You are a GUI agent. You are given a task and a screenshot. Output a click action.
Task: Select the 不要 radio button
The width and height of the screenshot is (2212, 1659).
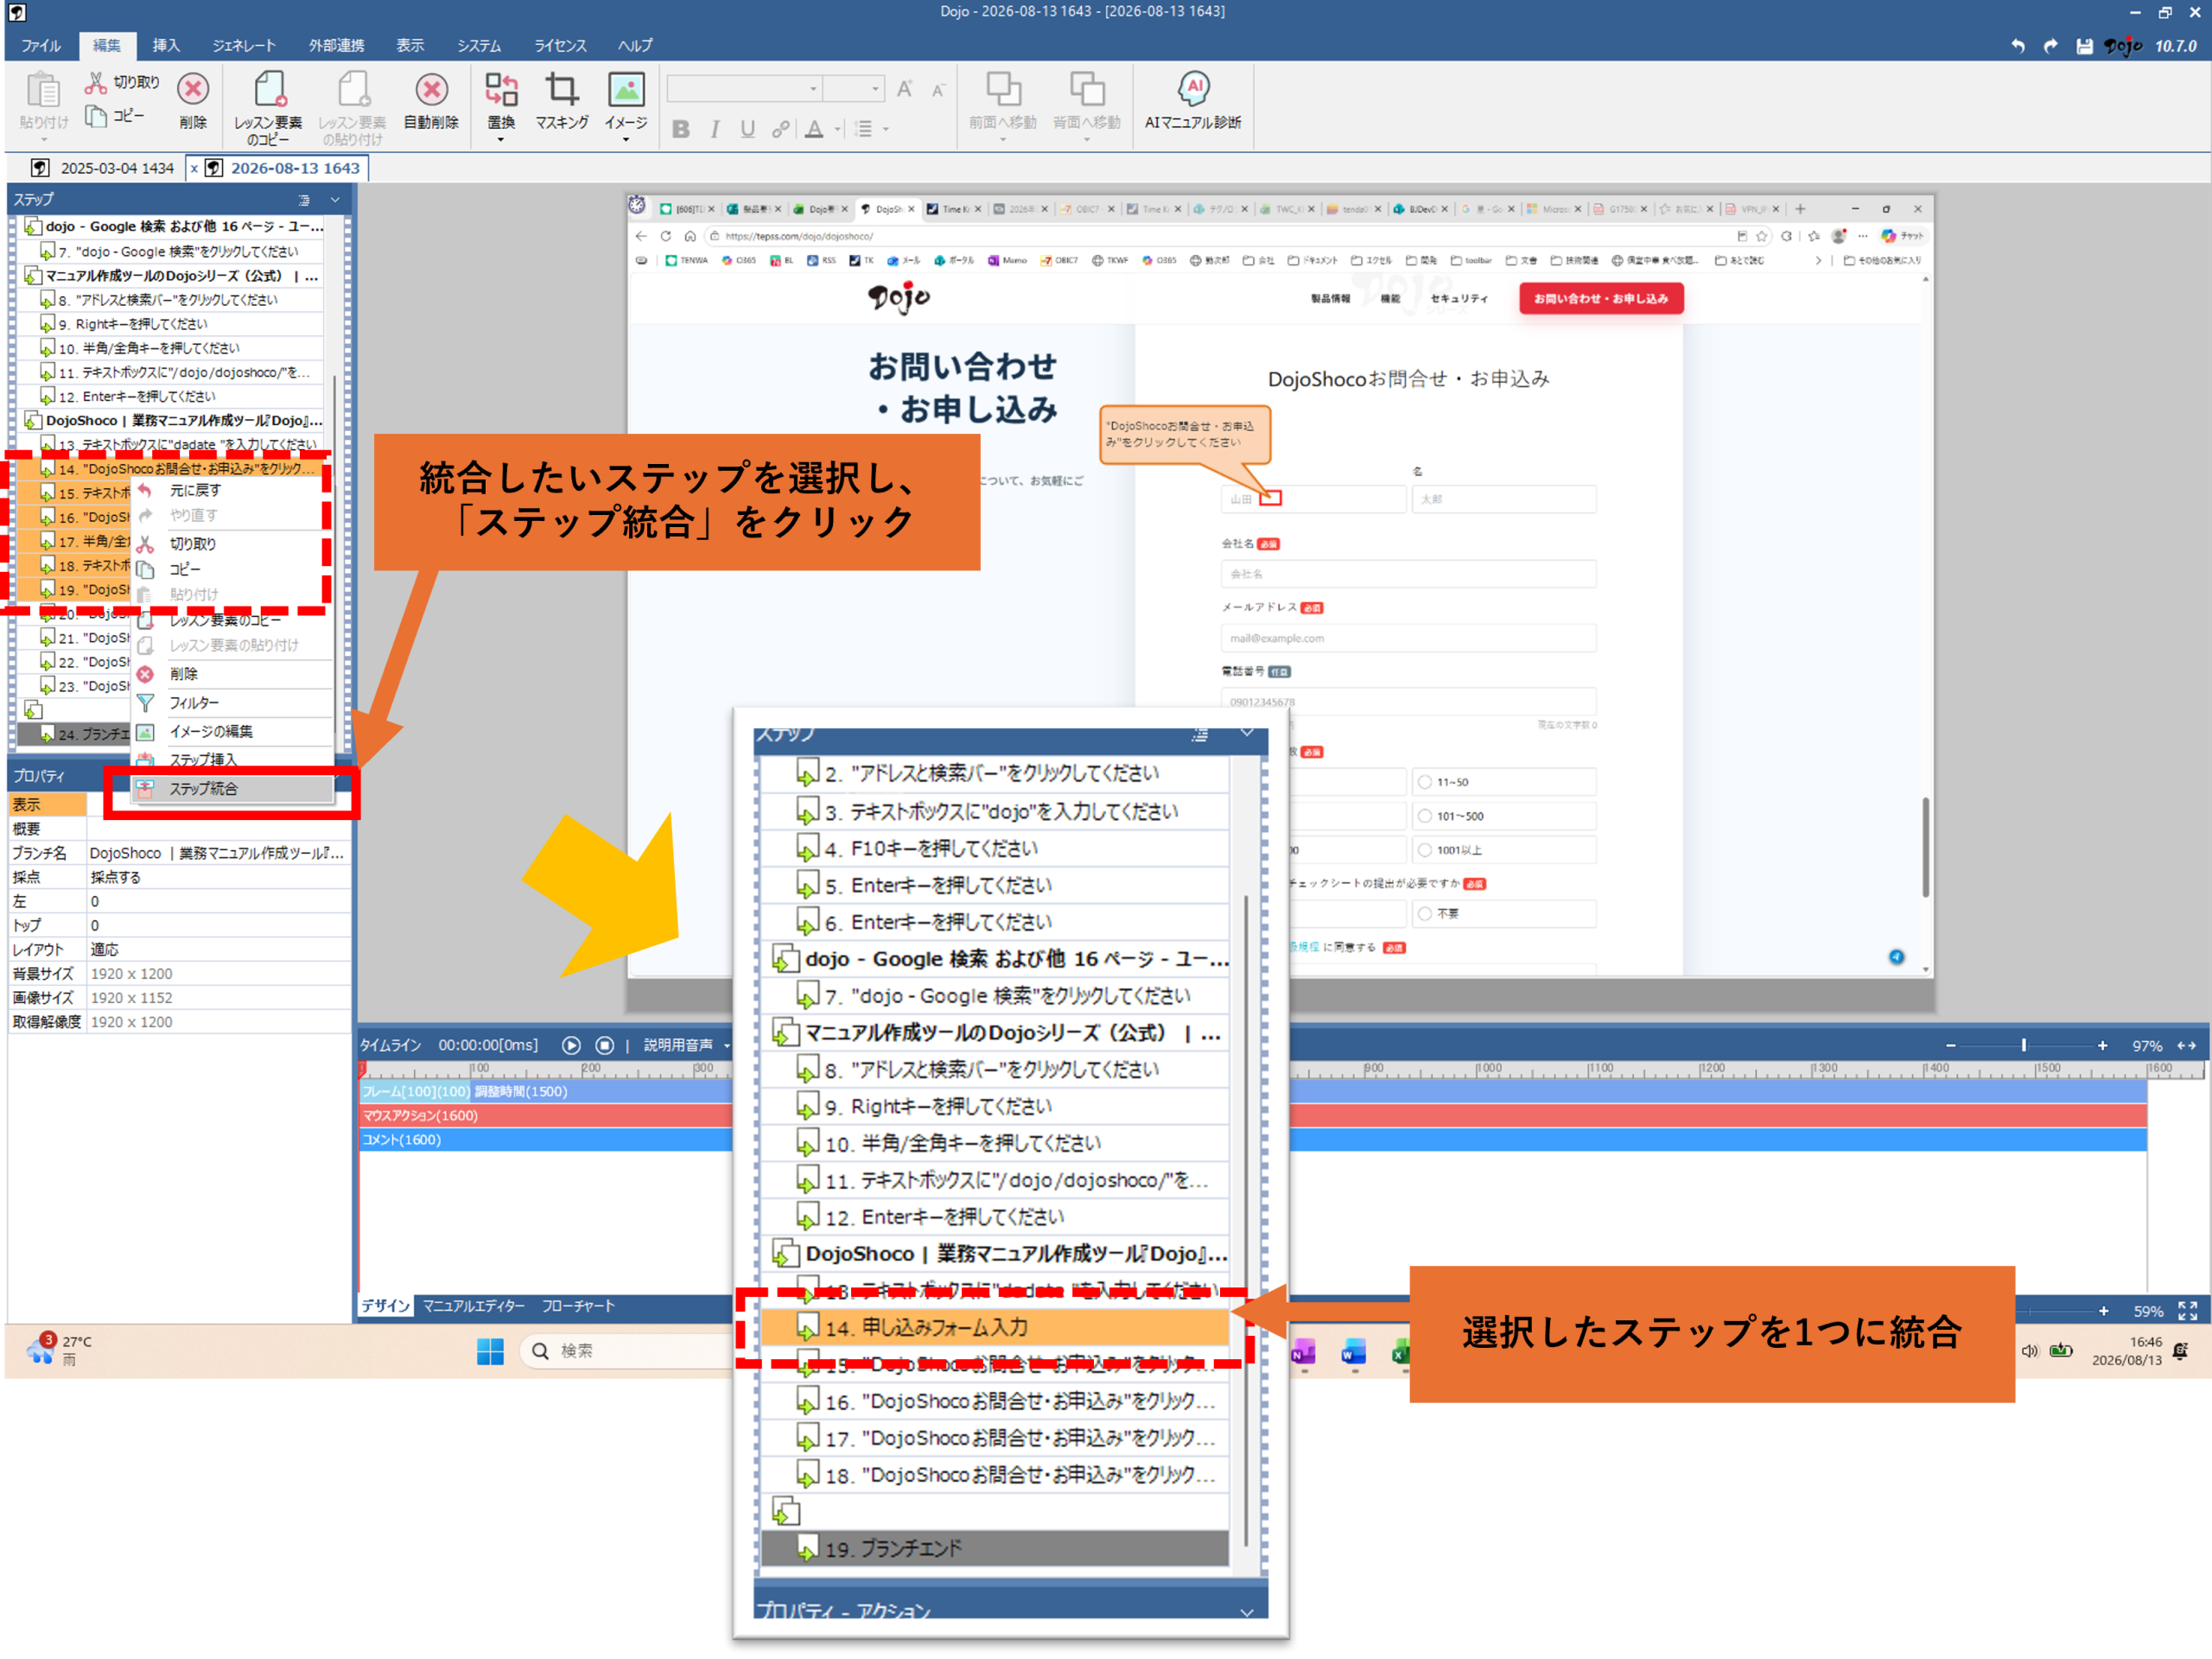[1425, 913]
